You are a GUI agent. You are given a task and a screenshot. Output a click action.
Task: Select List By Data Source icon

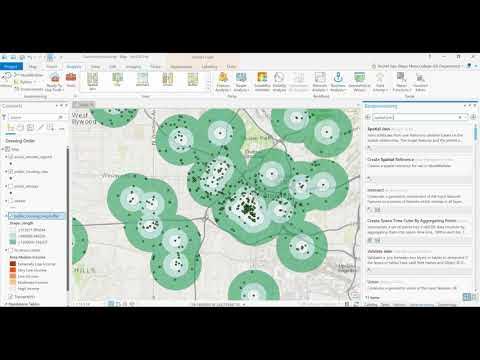(21, 127)
